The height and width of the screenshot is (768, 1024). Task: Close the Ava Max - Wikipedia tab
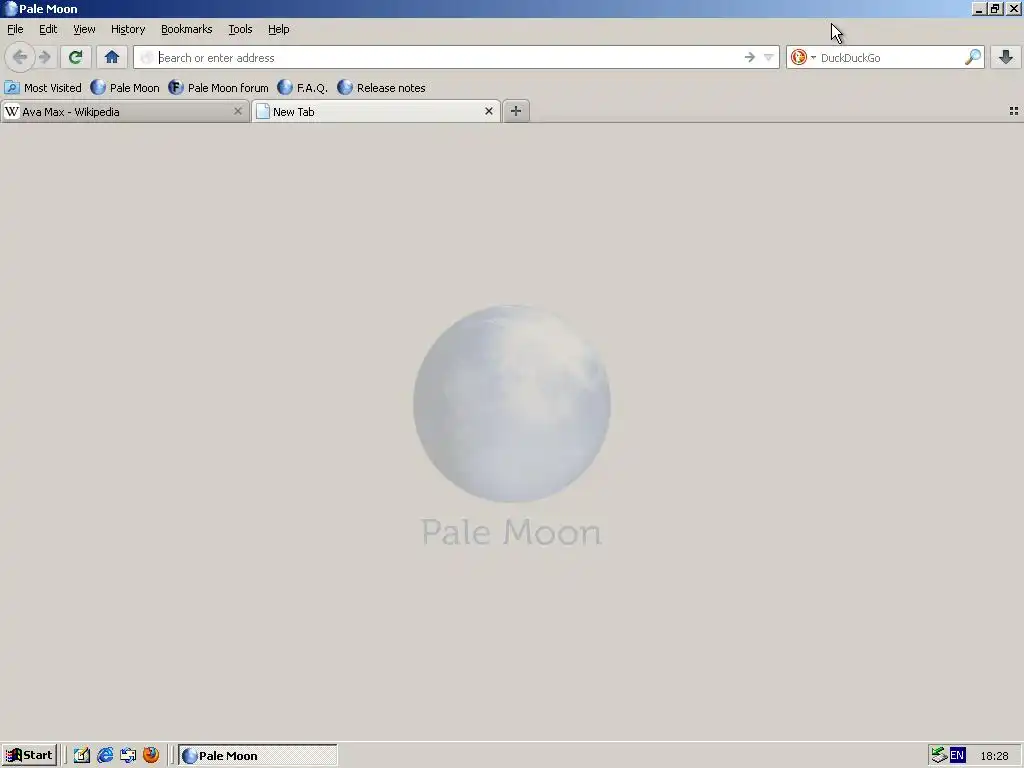tap(238, 112)
